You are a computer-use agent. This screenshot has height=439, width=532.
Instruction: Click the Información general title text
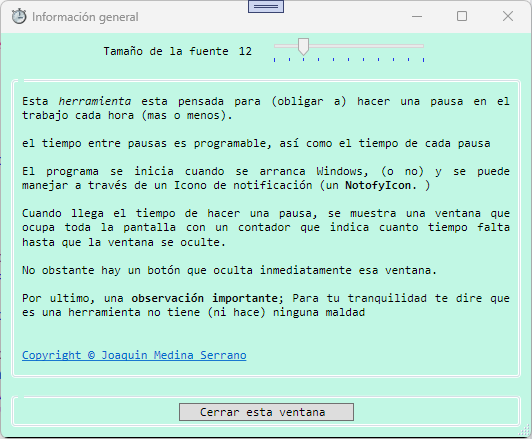85,17
